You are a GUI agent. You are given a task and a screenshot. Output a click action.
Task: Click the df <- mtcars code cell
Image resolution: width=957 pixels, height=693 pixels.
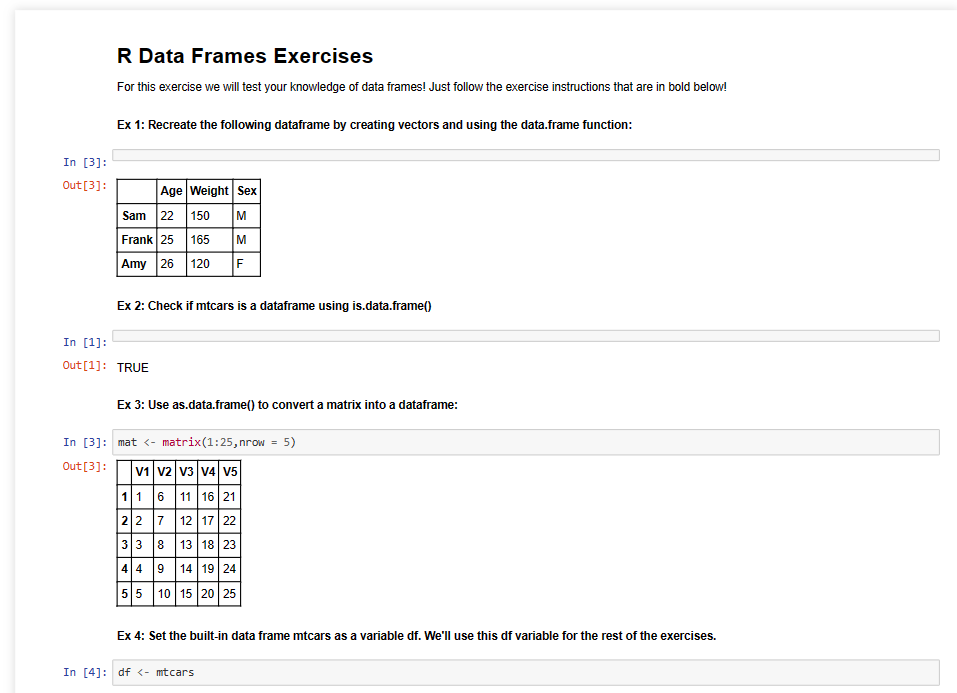(x=525, y=672)
